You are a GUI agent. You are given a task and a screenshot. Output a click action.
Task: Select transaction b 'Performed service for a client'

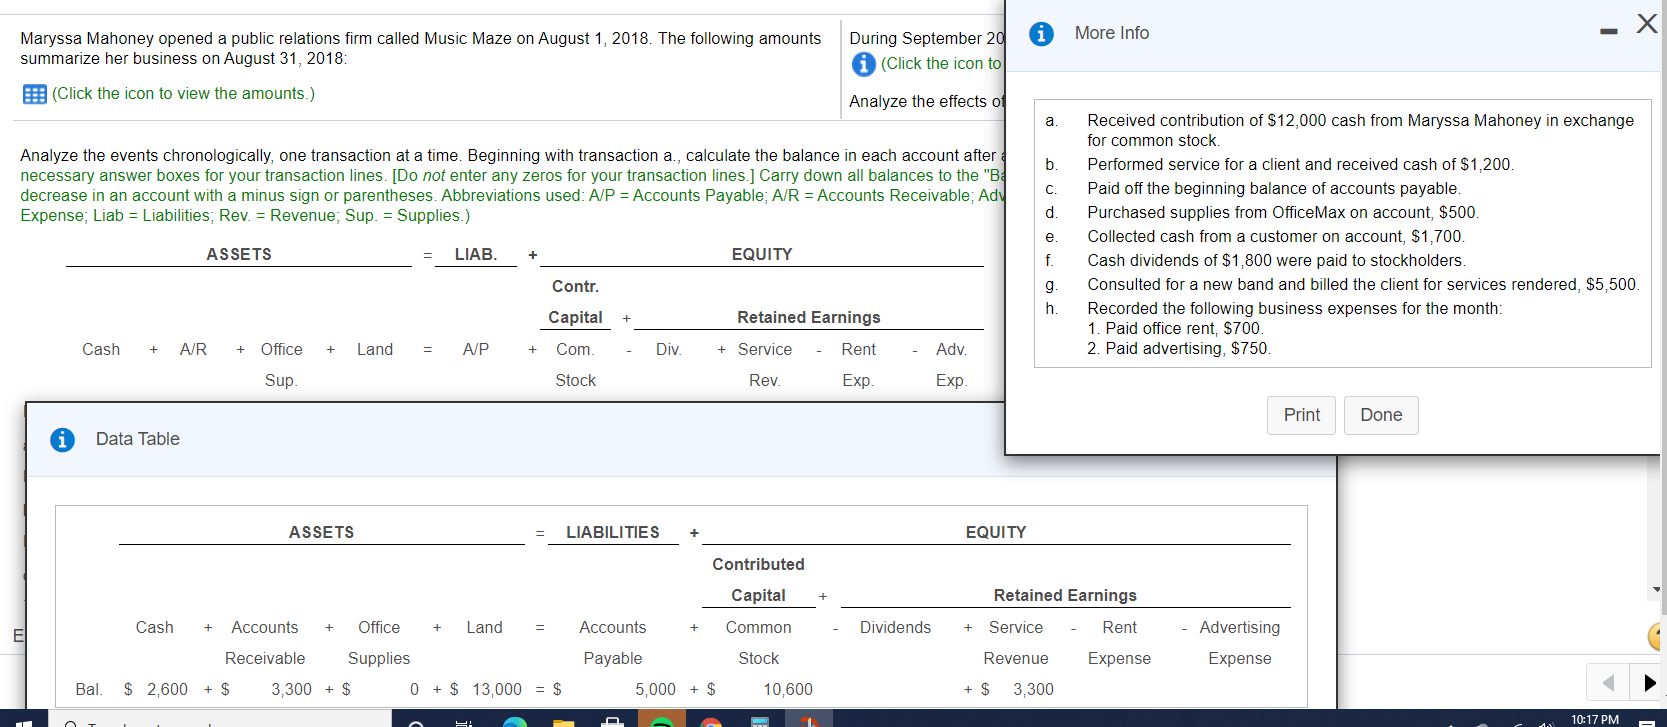point(1300,164)
